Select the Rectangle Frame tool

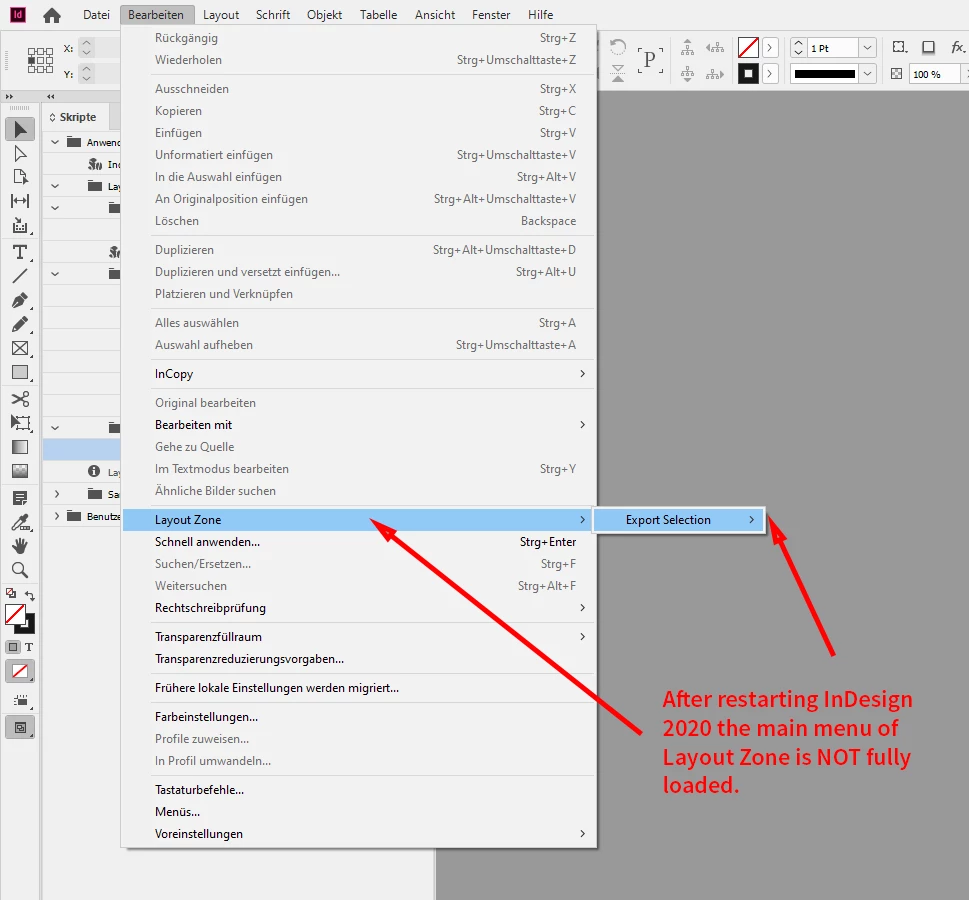[x=20, y=348]
